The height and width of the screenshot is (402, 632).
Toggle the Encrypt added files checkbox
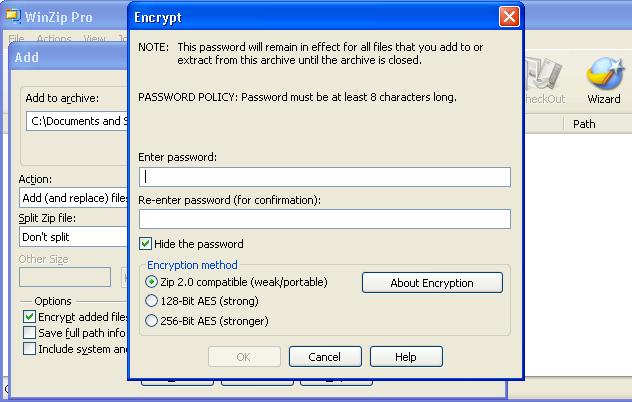click(x=29, y=317)
